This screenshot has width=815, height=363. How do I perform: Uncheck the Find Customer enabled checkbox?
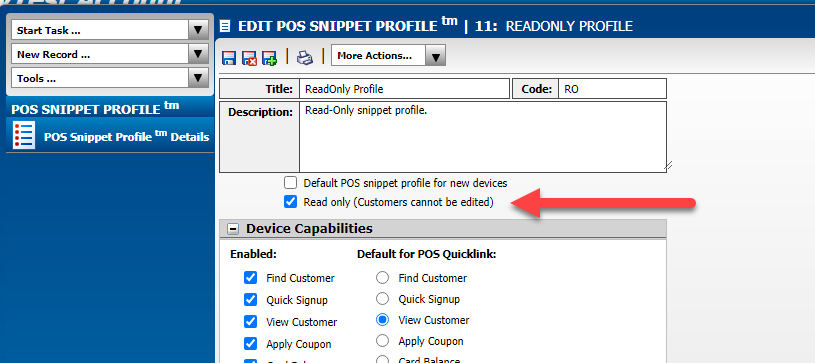[251, 278]
